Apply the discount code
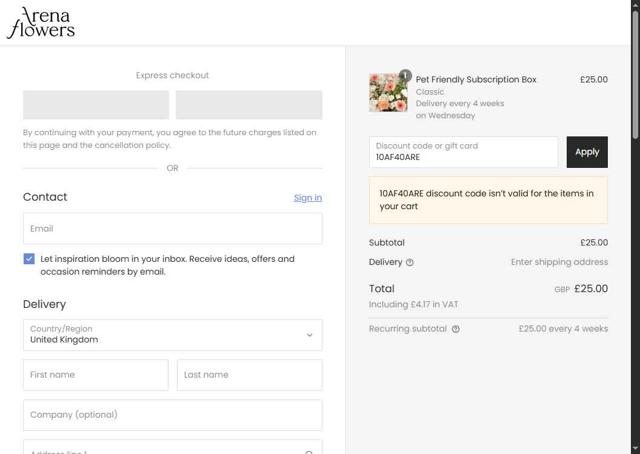 click(587, 152)
